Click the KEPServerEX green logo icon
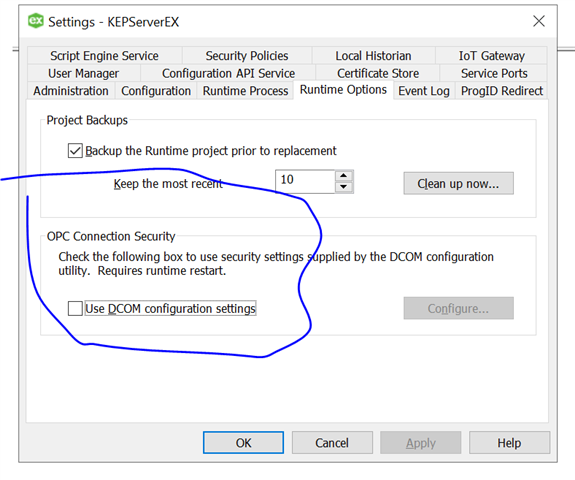This screenshot has height=480, width=575. pos(36,21)
